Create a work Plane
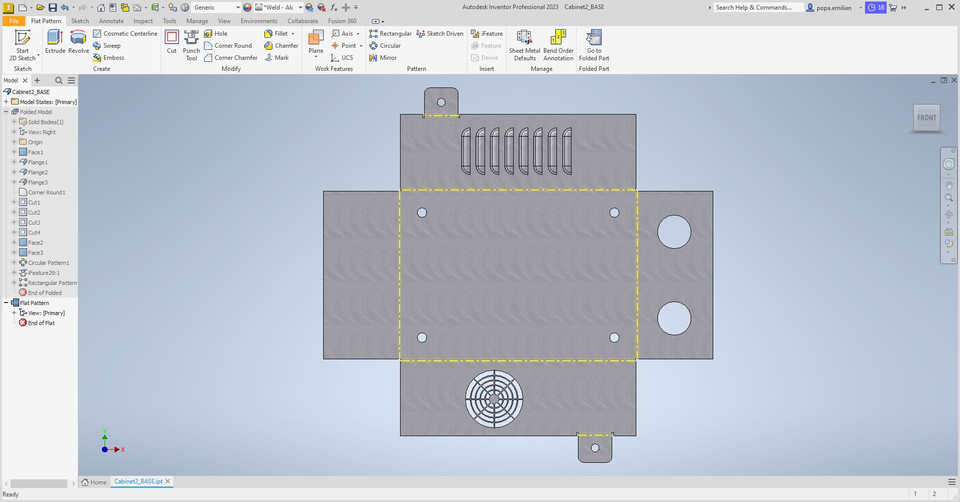 point(316,40)
